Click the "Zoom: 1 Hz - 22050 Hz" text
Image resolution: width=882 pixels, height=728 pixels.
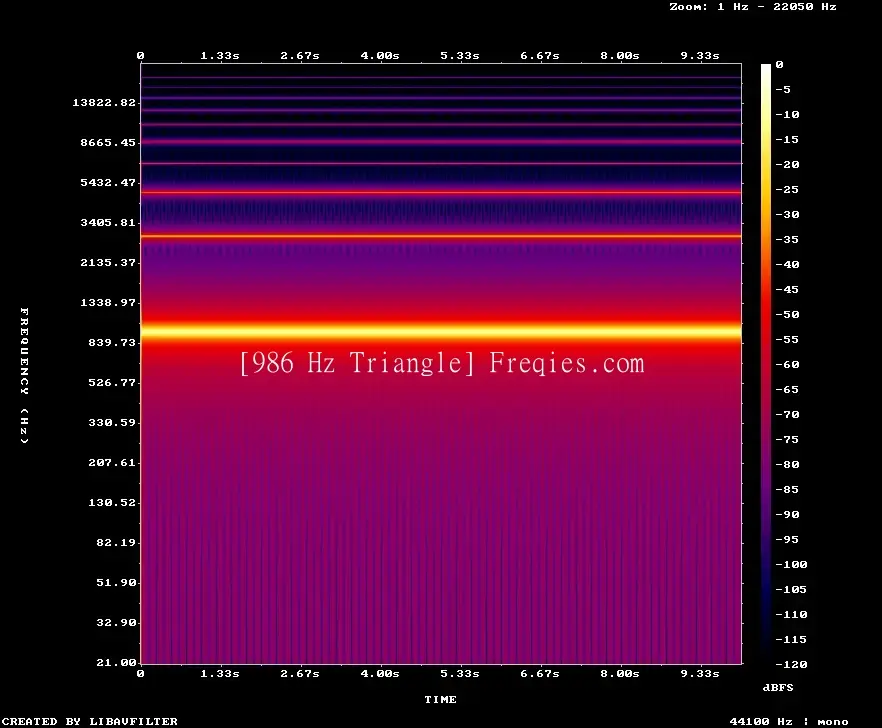point(753,7)
